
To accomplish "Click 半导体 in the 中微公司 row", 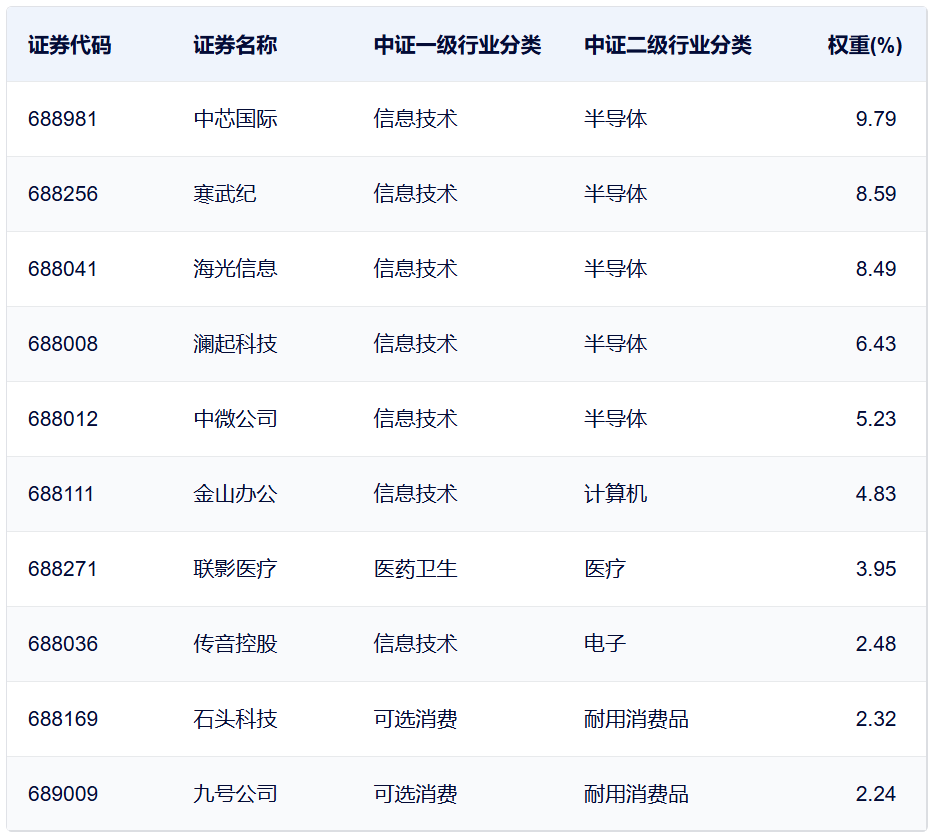I will point(615,419).
